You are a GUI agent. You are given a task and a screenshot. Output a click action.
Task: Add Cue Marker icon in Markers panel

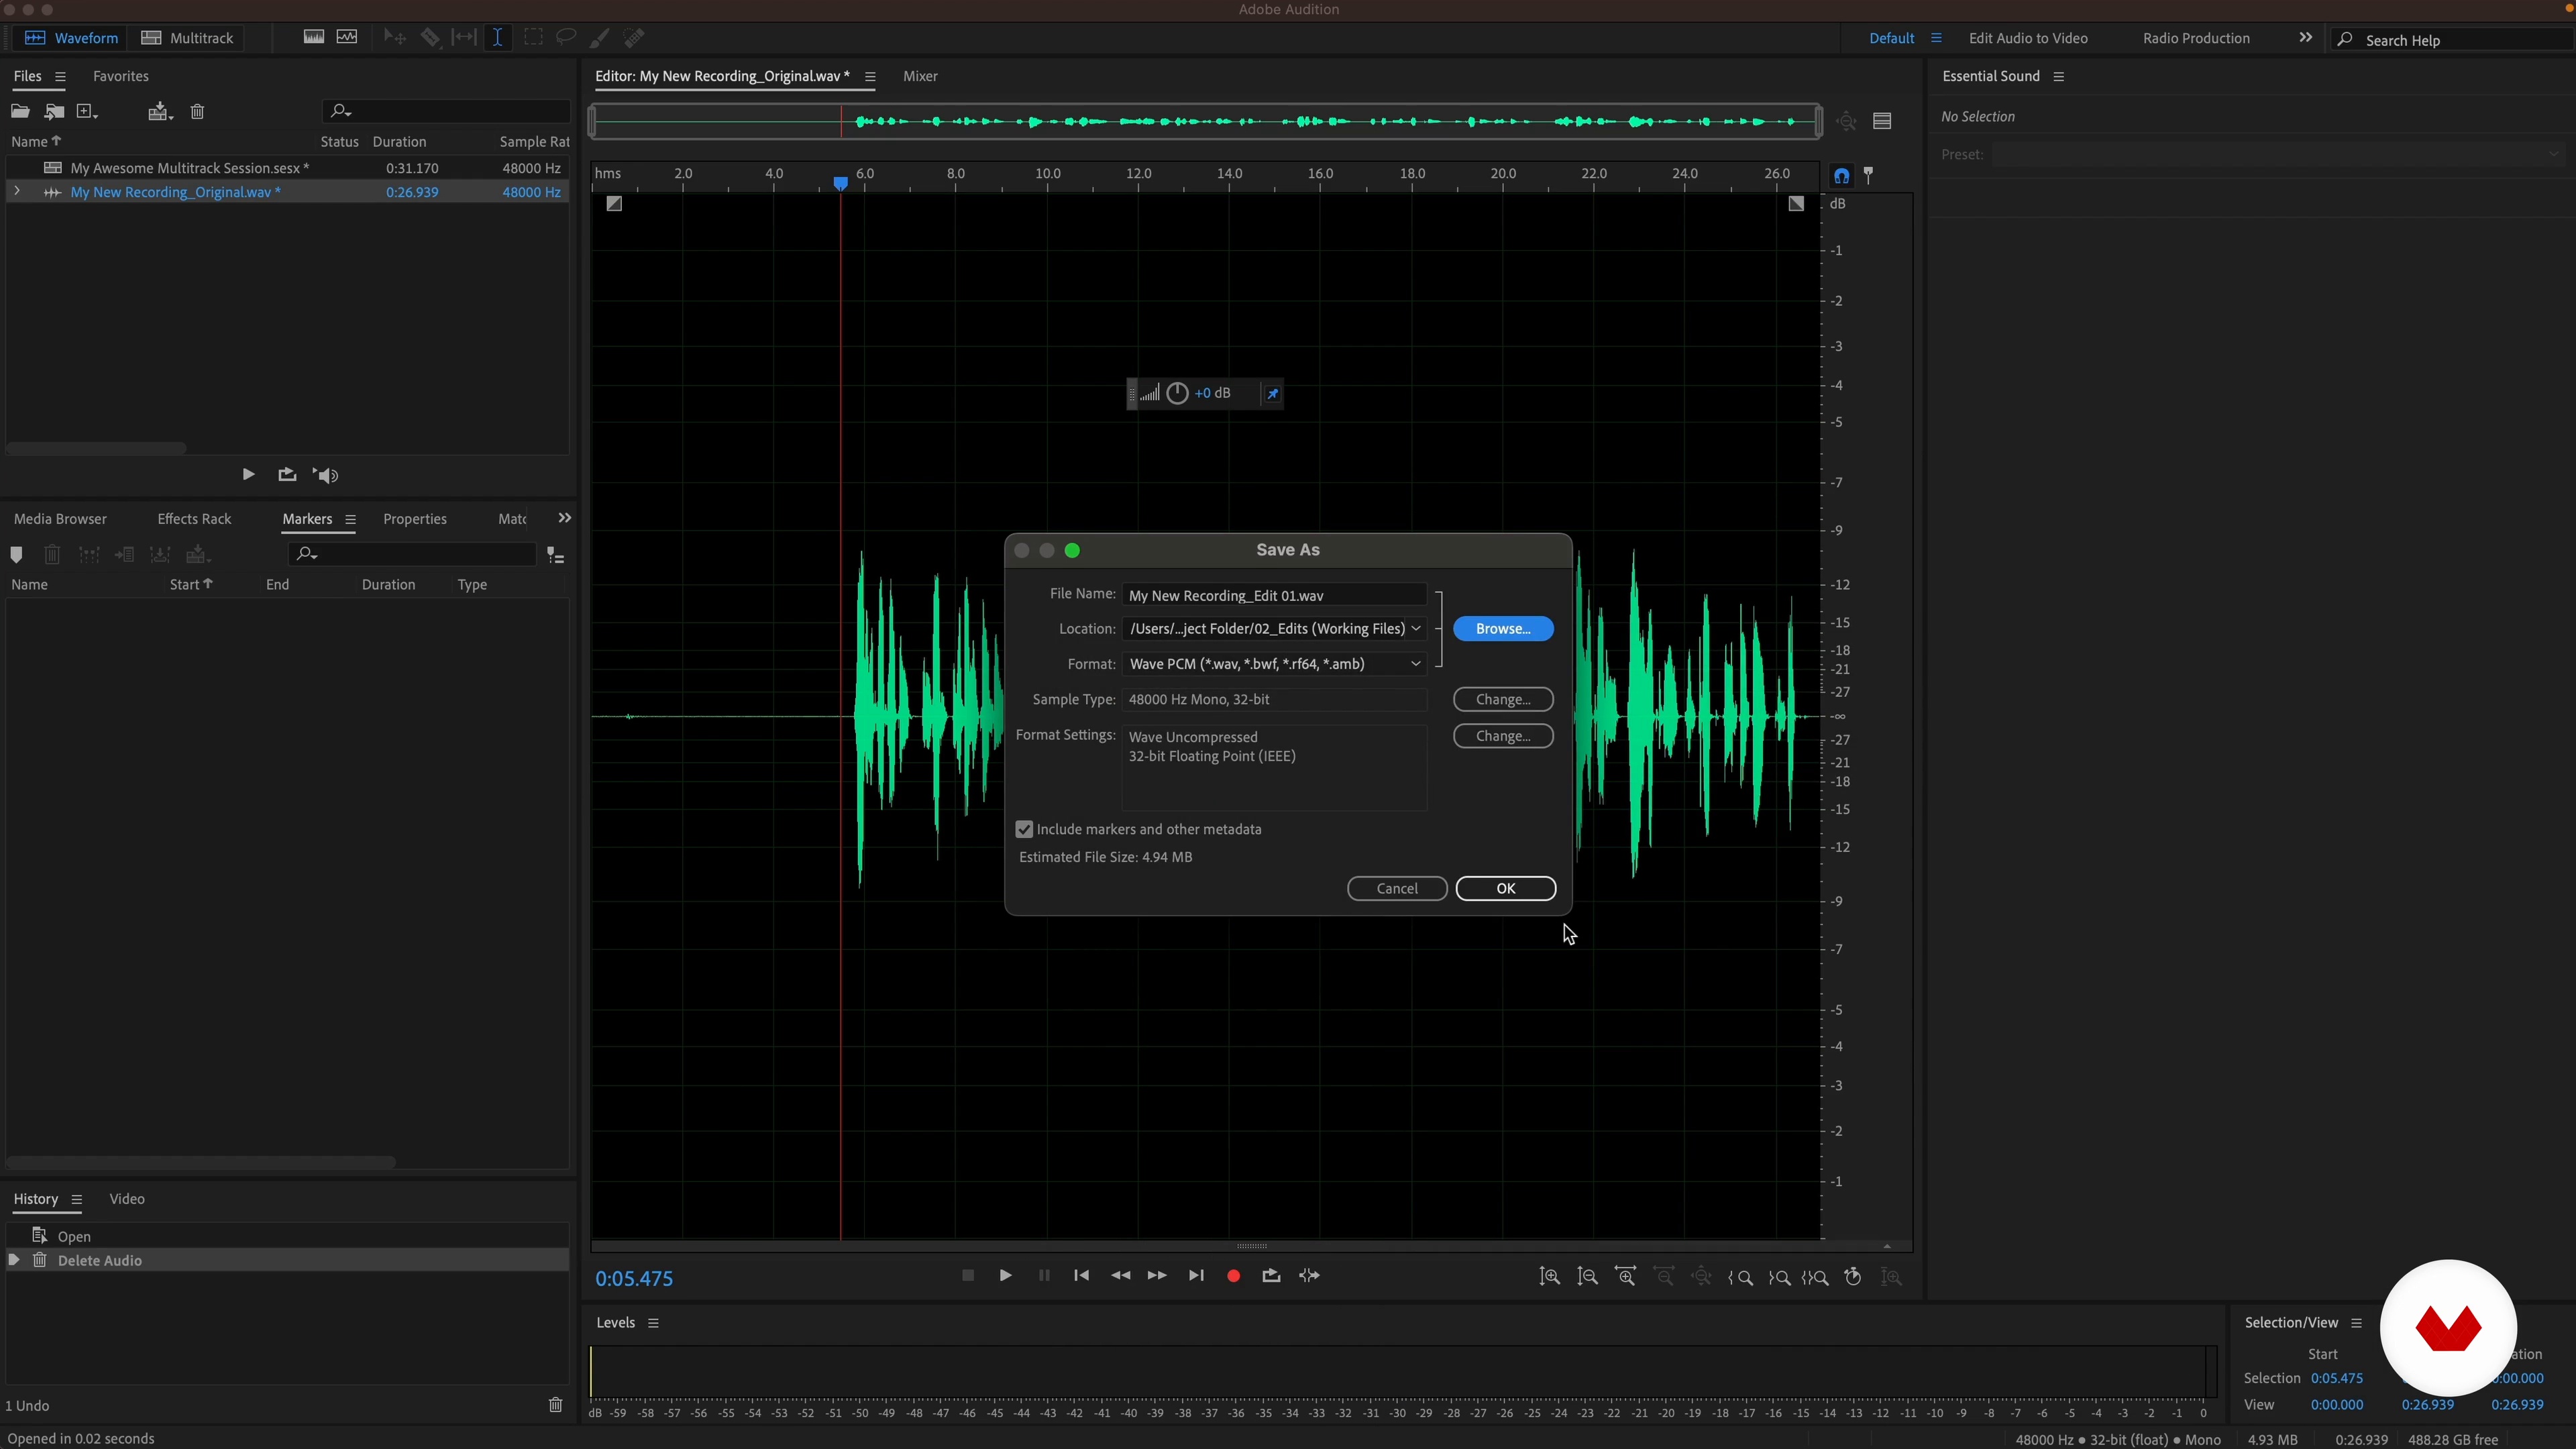[x=16, y=555]
